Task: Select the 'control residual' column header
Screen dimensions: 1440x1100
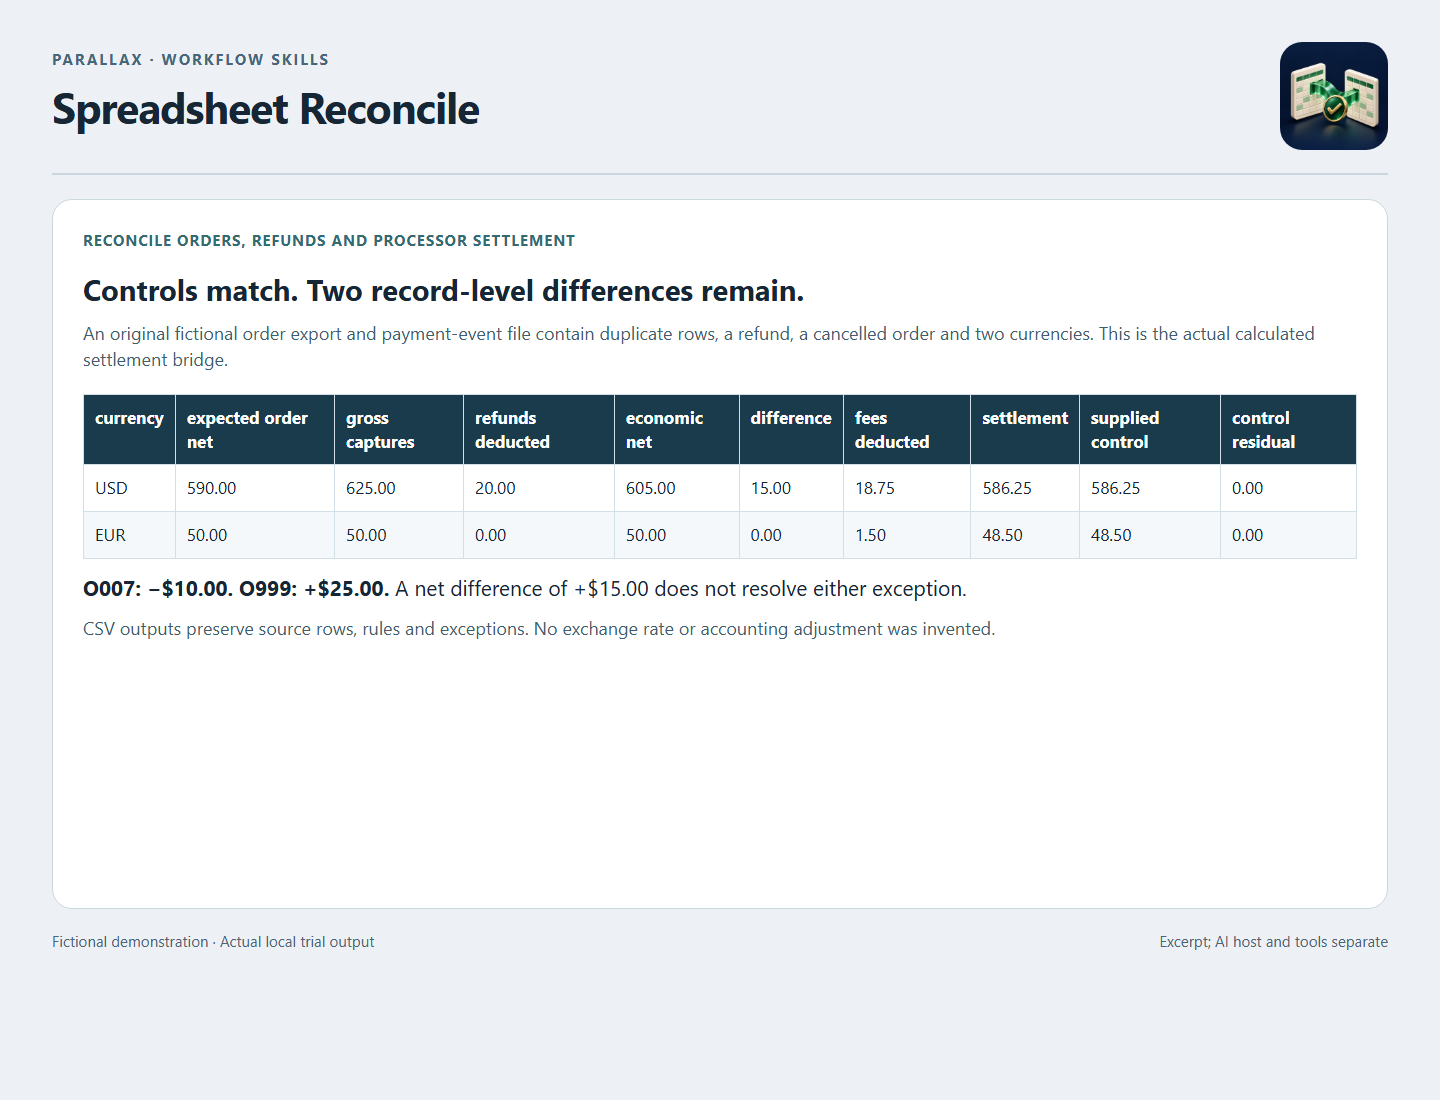Action: click(1288, 430)
